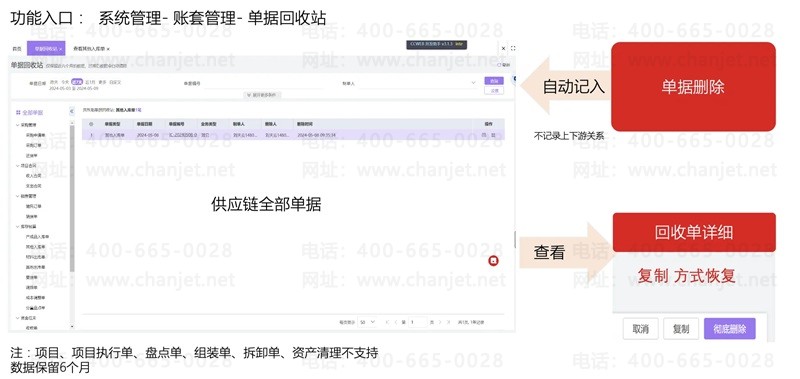
Task: Click the 全部单据 grid icon
Action: pos(18,112)
